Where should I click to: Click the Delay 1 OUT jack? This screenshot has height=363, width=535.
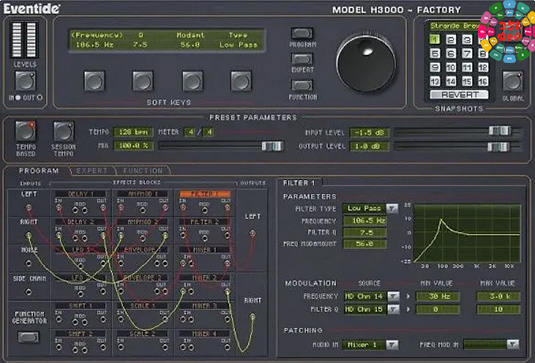point(103,207)
